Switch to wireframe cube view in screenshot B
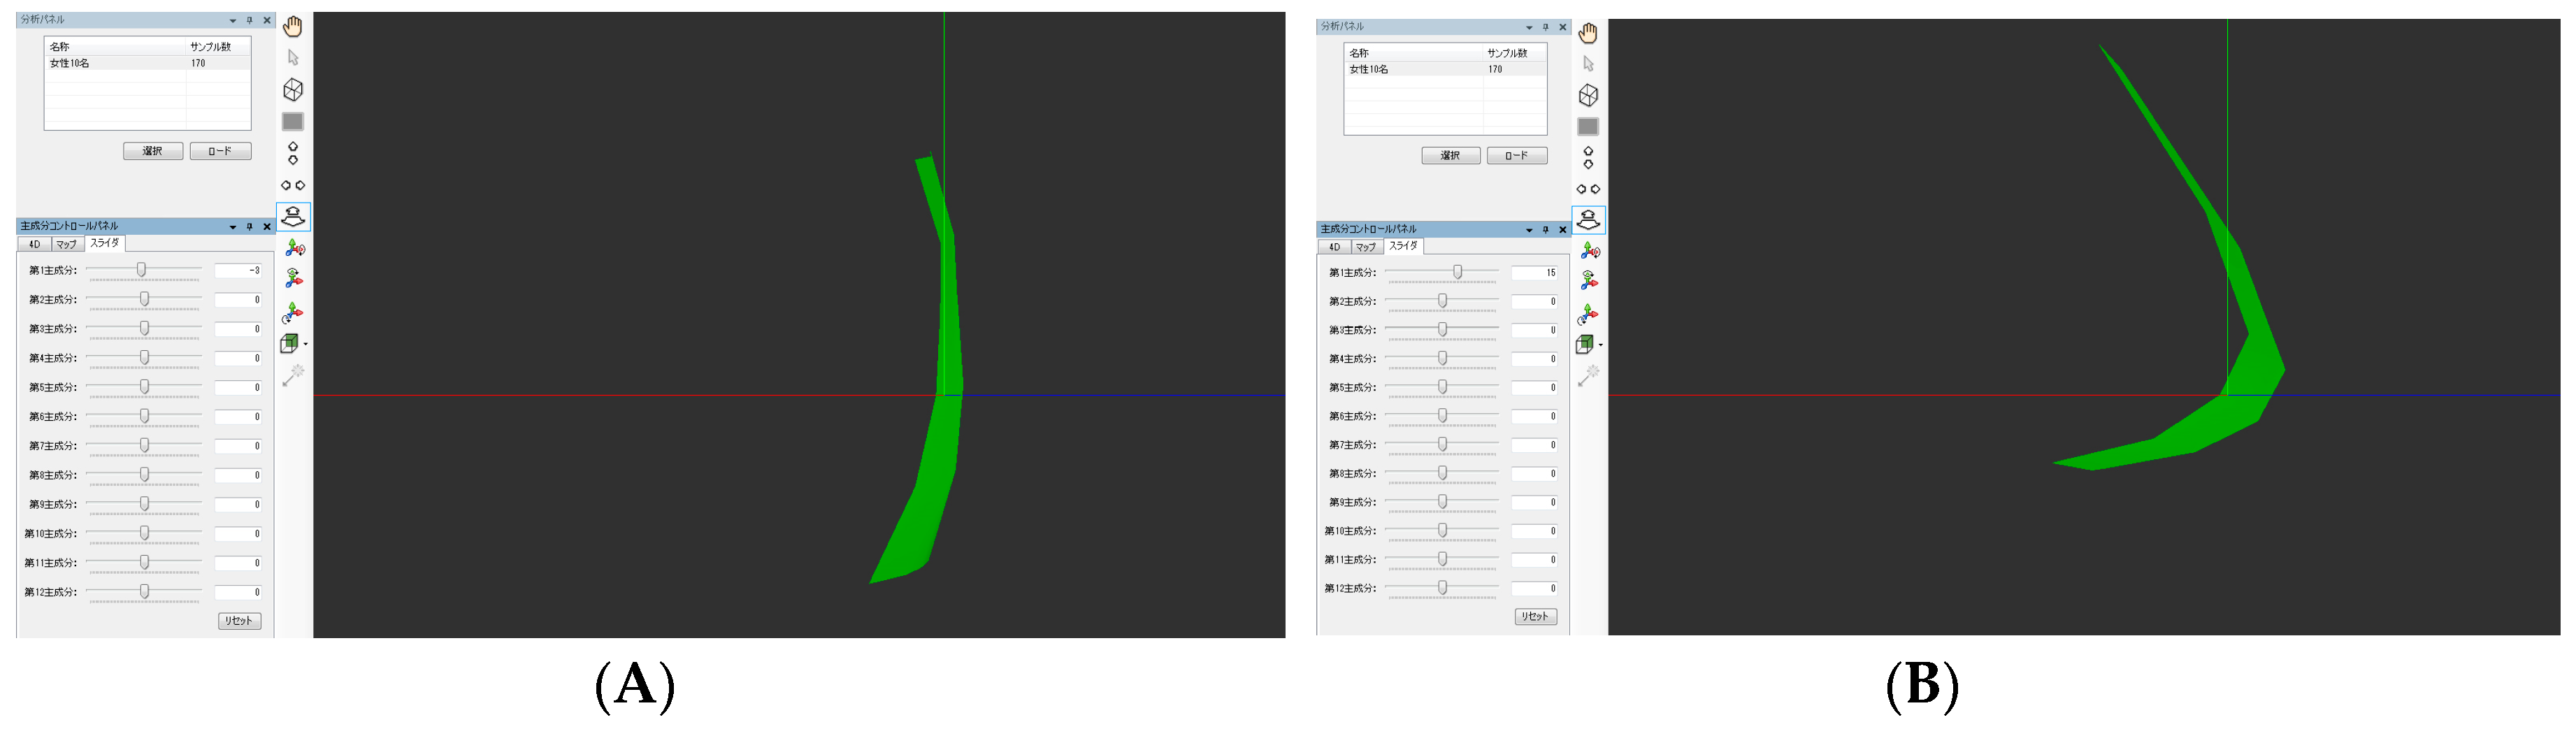 (1588, 95)
